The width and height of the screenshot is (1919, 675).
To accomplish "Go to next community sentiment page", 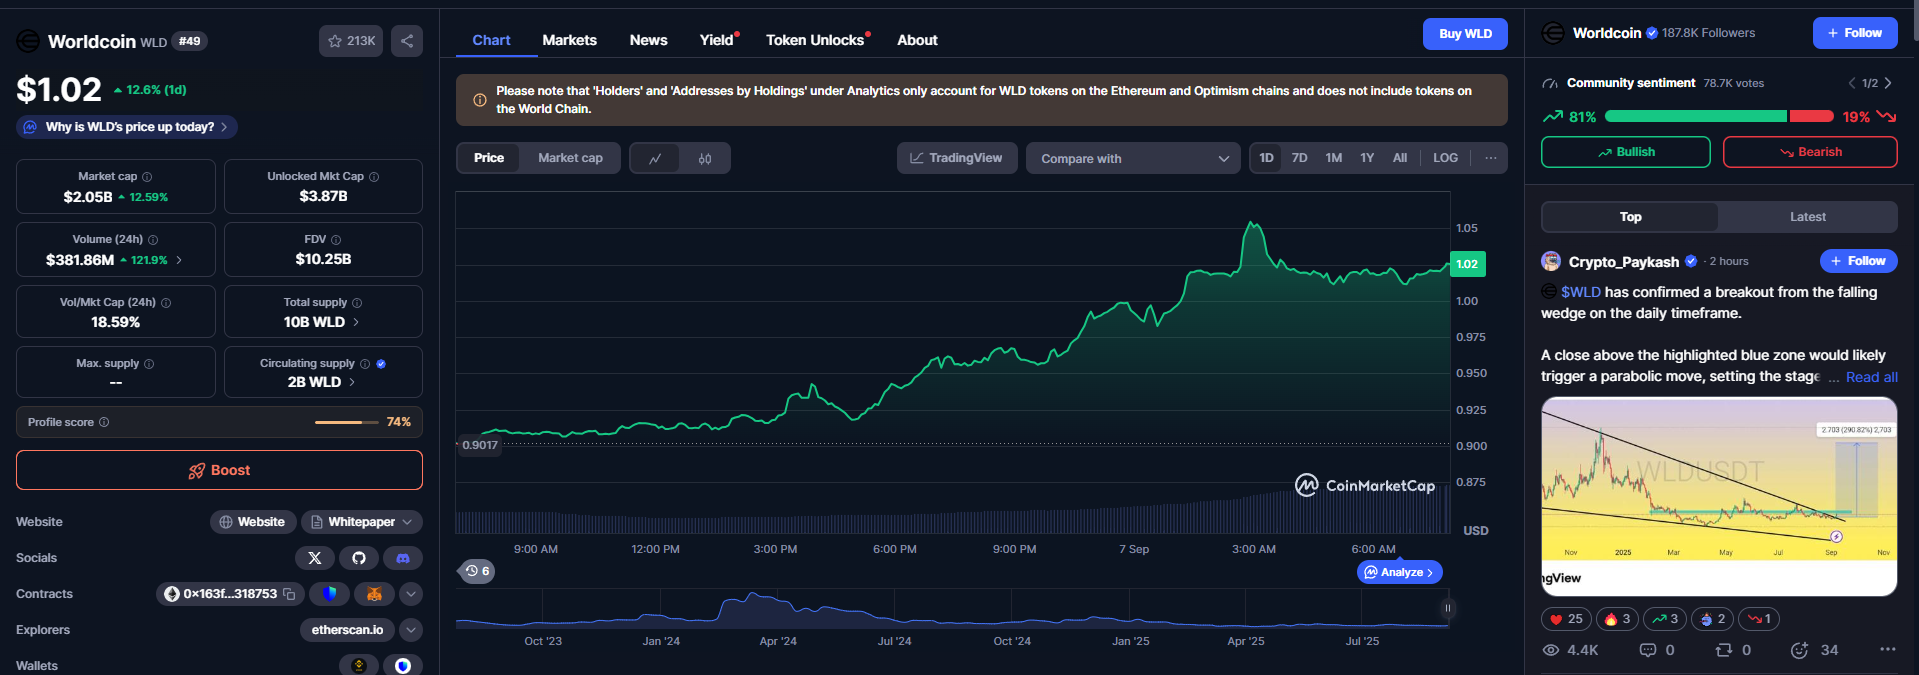I will coord(1888,83).
